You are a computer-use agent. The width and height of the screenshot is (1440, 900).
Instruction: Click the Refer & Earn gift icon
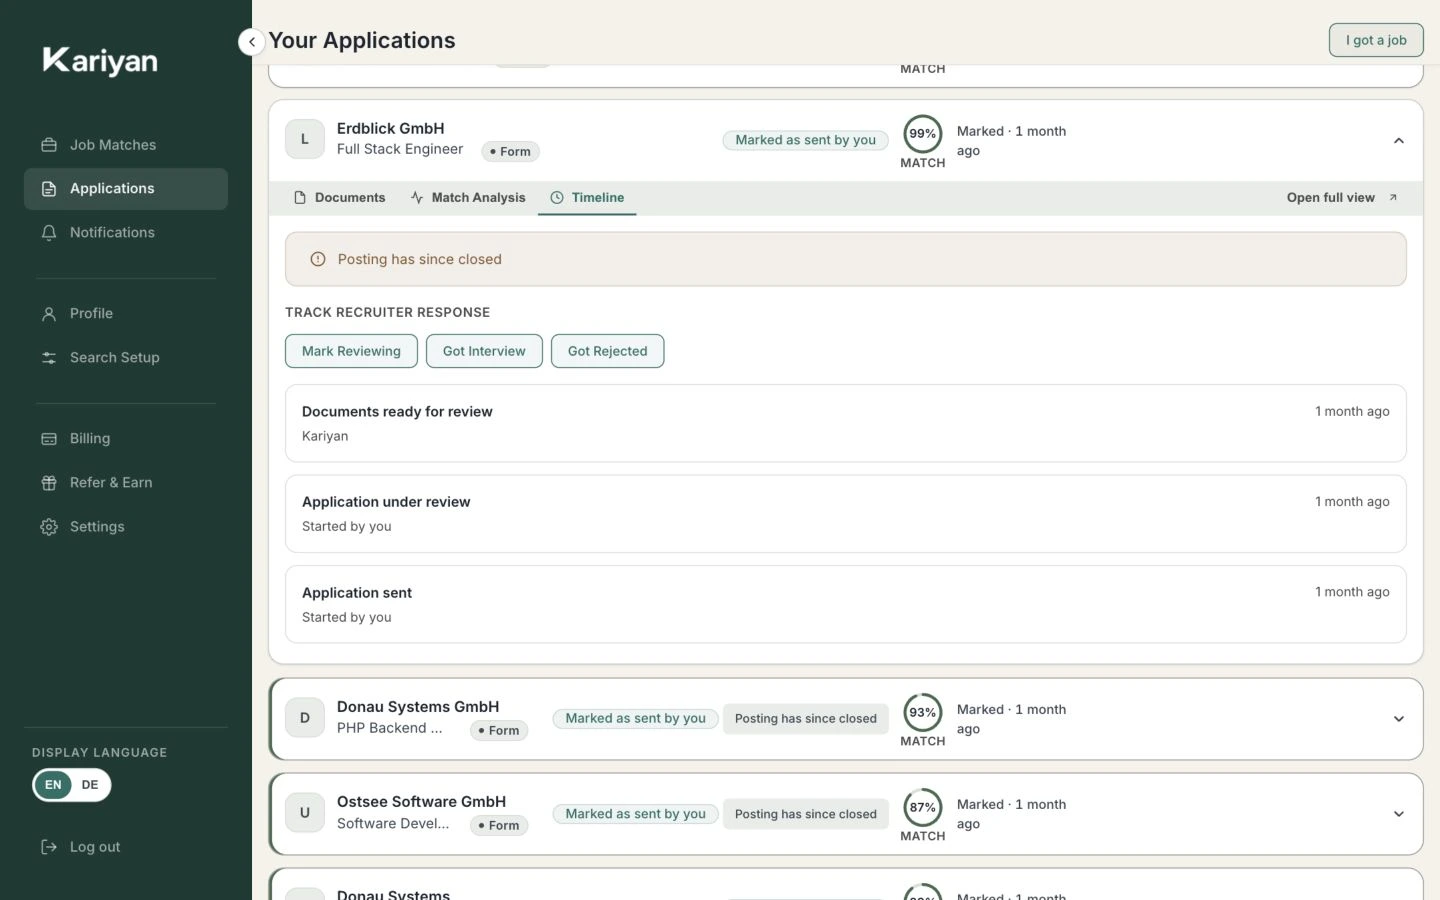[x=49, y=483]
